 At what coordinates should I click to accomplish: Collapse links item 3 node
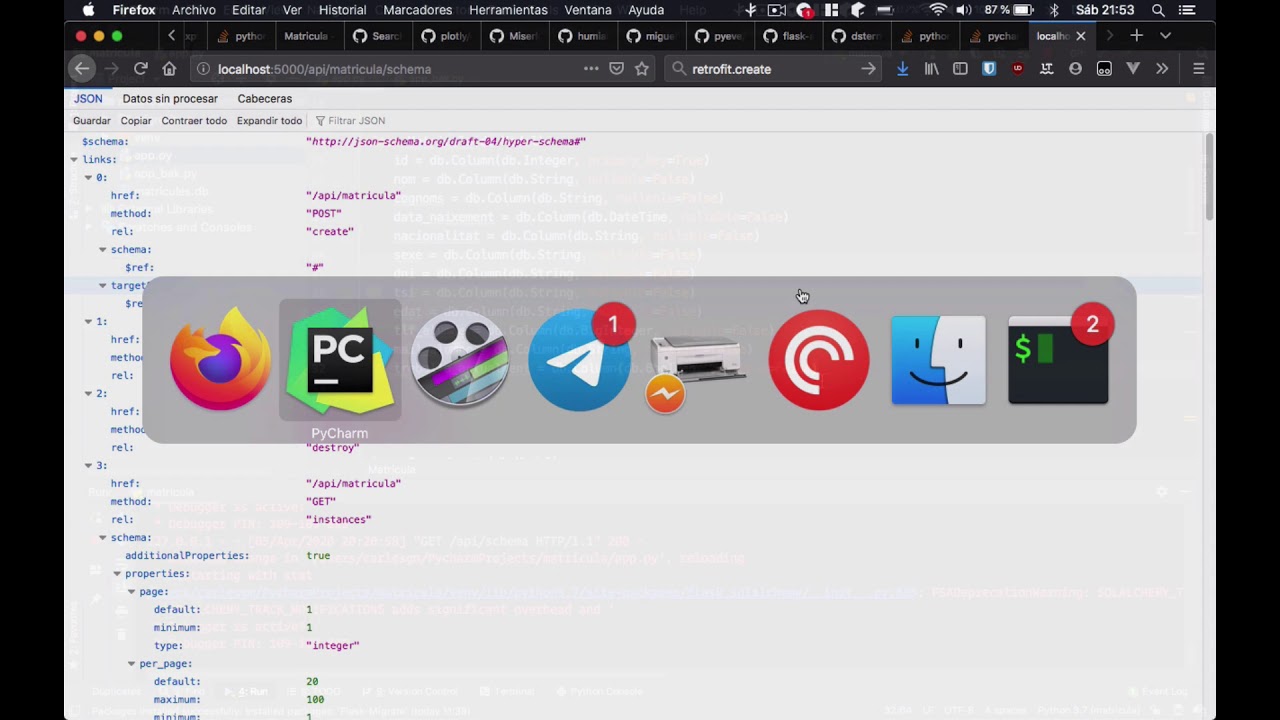coord(88,466)
